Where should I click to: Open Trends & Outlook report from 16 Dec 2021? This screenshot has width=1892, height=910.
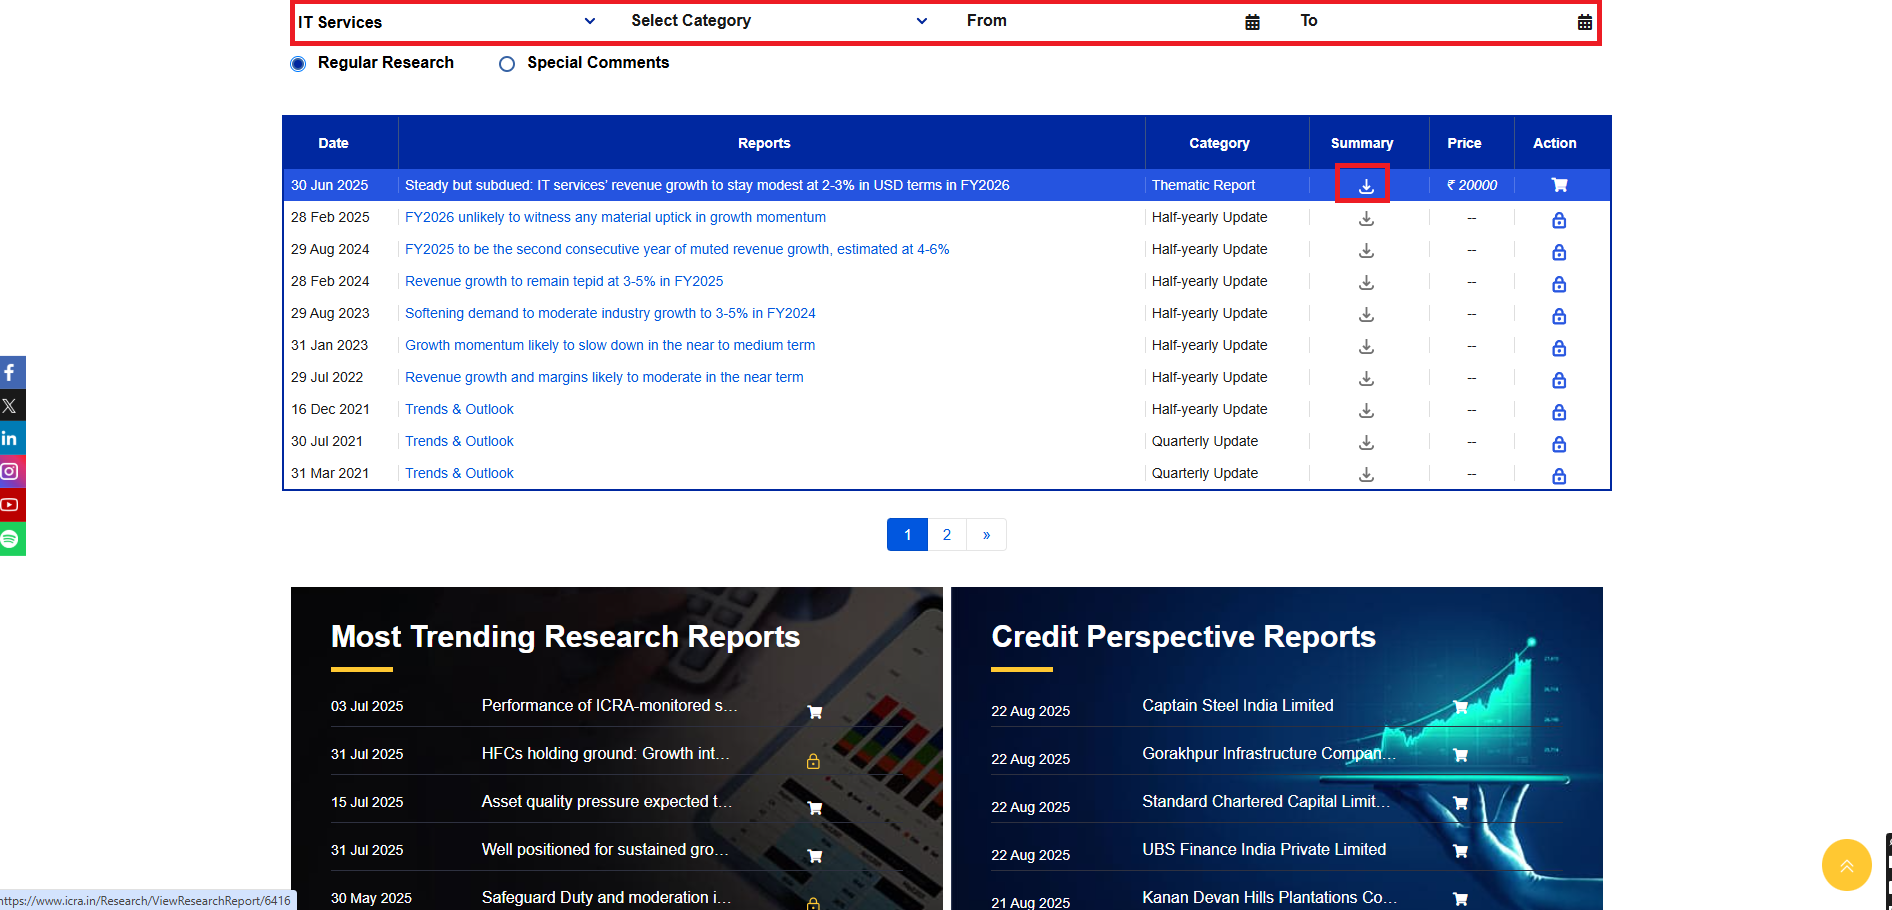tap(459, 409)
